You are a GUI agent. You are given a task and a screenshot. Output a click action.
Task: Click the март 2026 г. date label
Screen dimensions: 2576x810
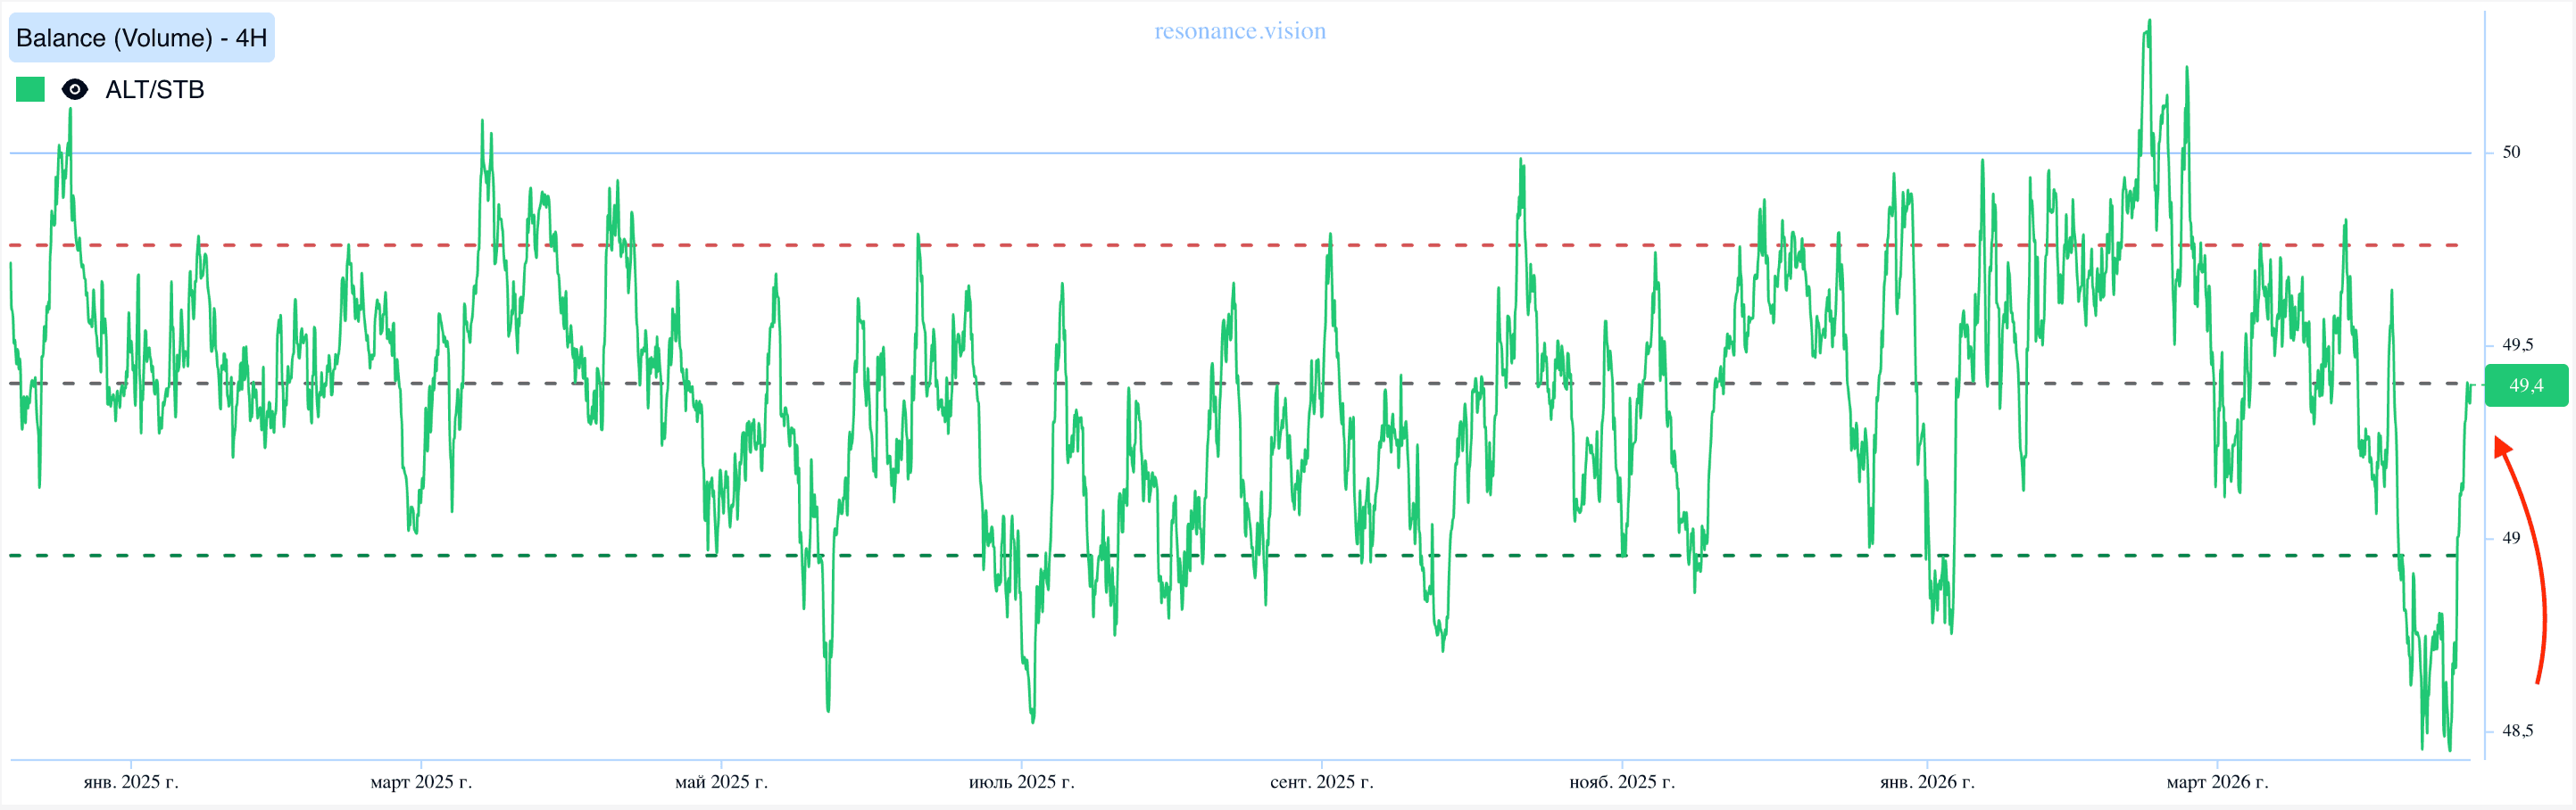(x=2217, y=782)
